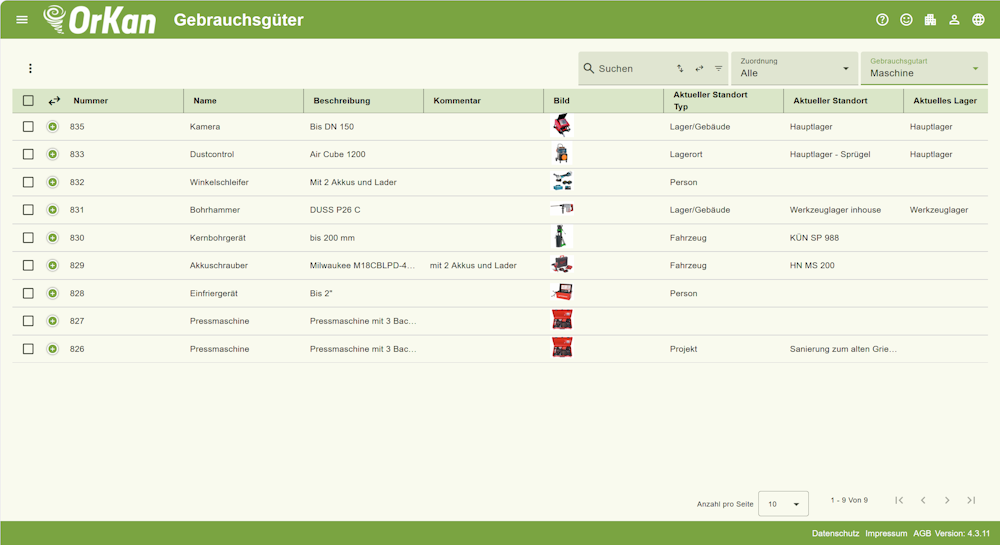Tick the select-all checkbox in table header
Screen dimensions: 1000x545
(x=28, y=101)
